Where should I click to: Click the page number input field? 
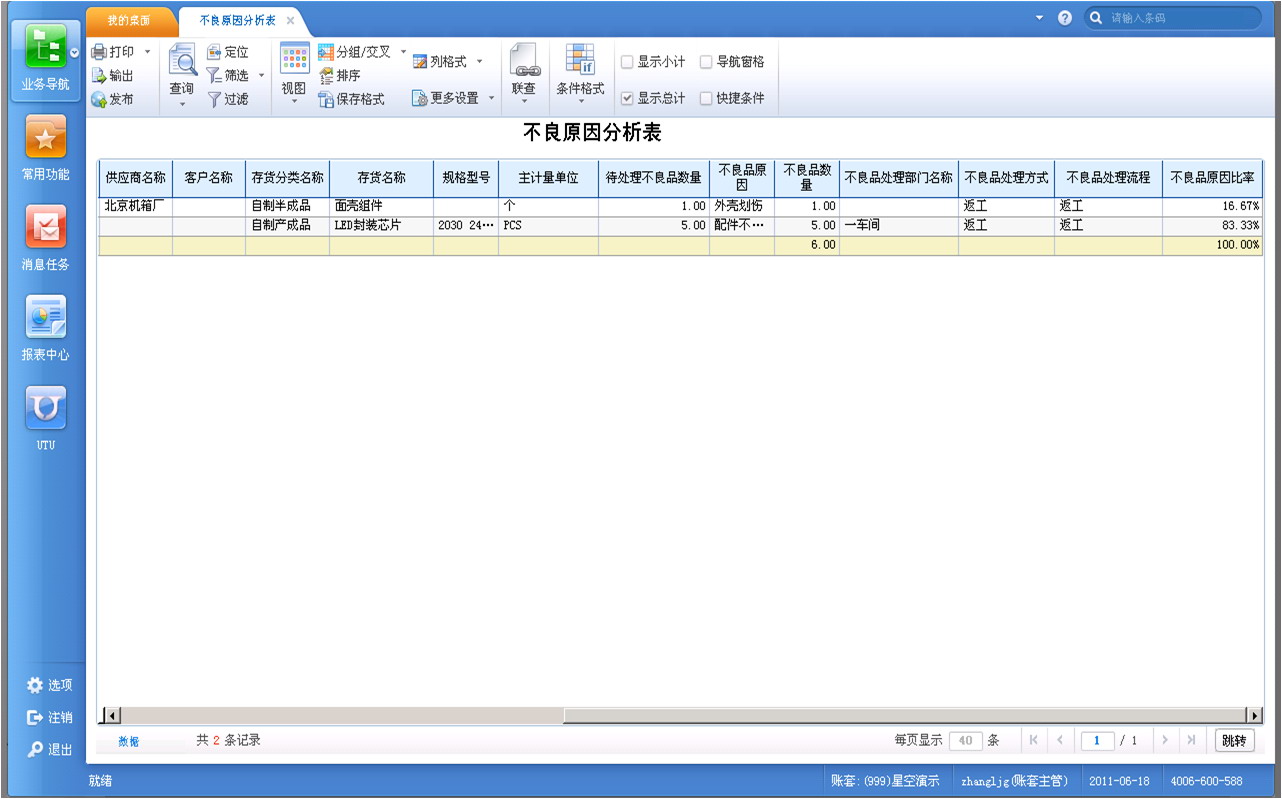1097,740
